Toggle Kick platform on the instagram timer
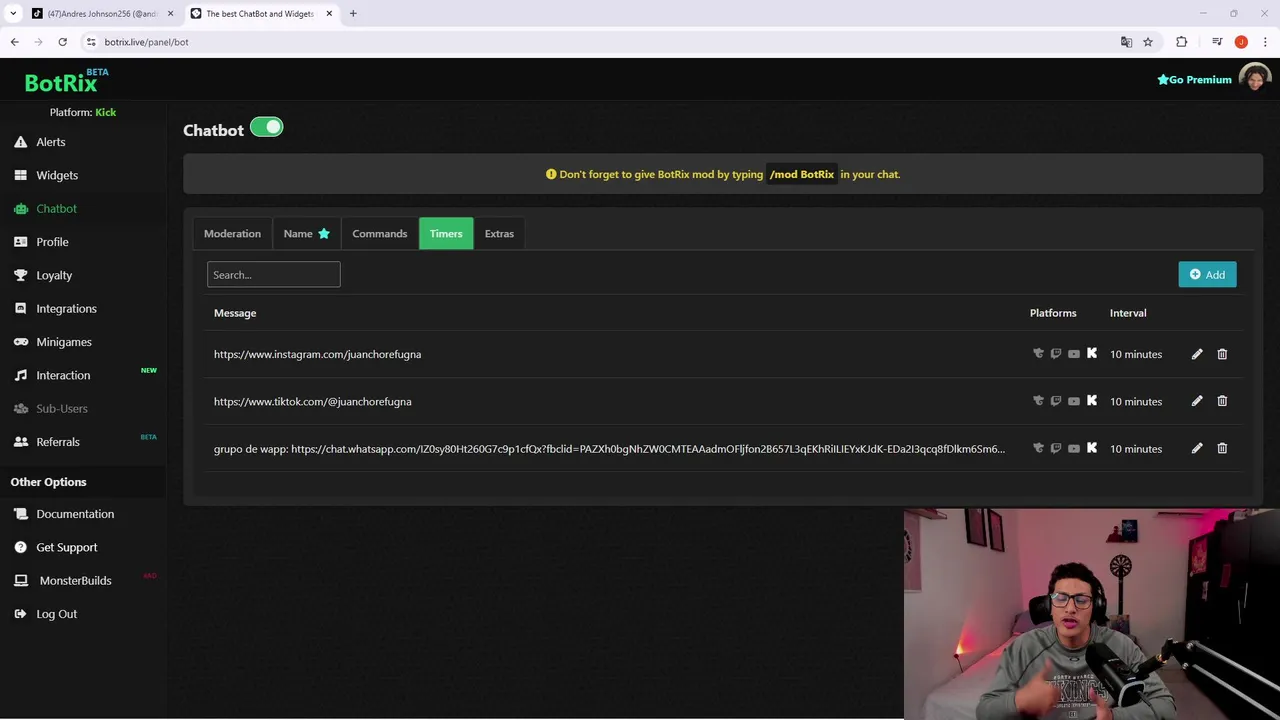The height and width of the screenshot is (720, 1280). pos(1092,353)
